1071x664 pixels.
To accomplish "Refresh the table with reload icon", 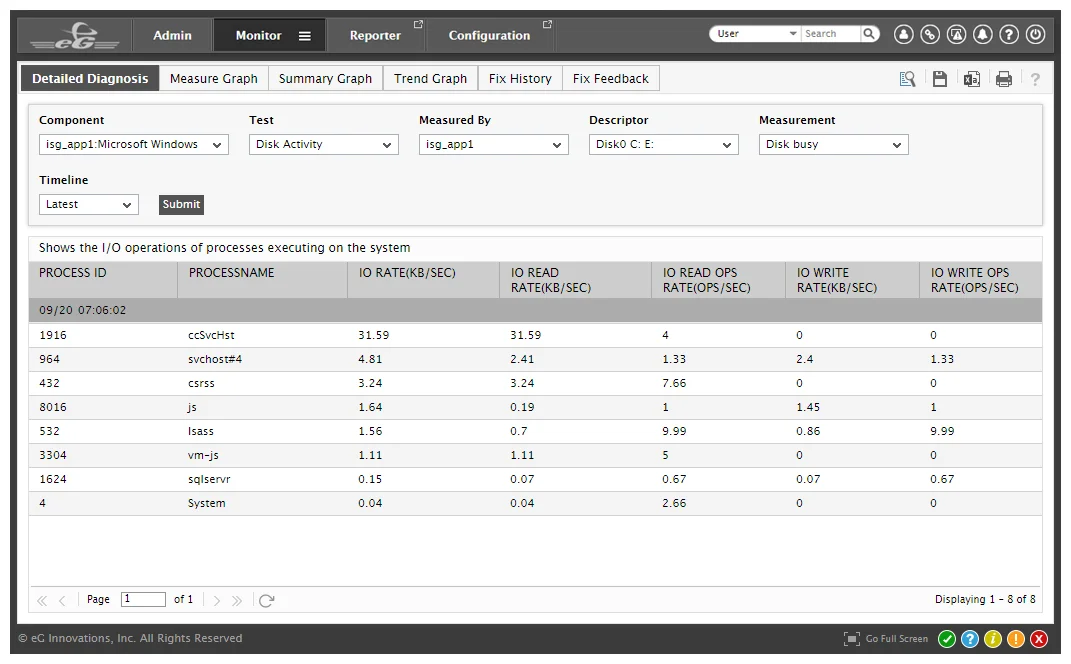I will (x=266, y=600).
